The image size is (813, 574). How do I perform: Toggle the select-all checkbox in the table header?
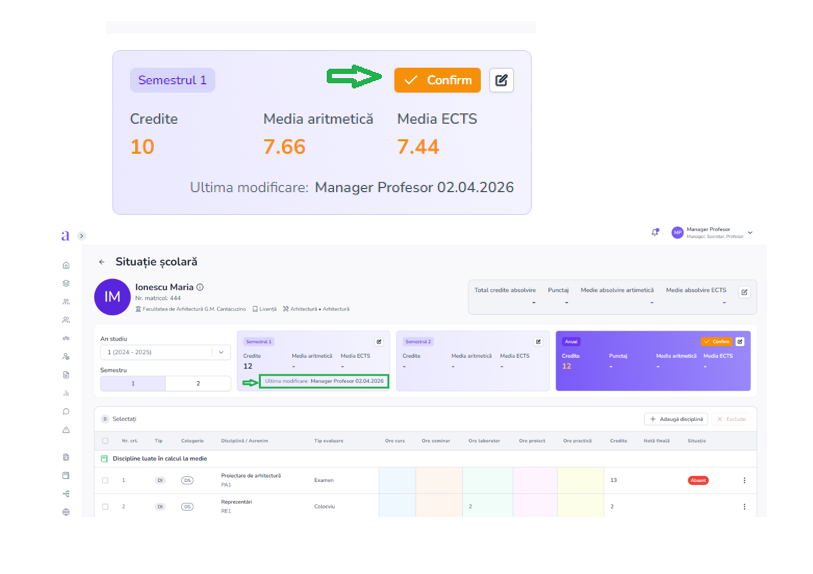(105, 440)
